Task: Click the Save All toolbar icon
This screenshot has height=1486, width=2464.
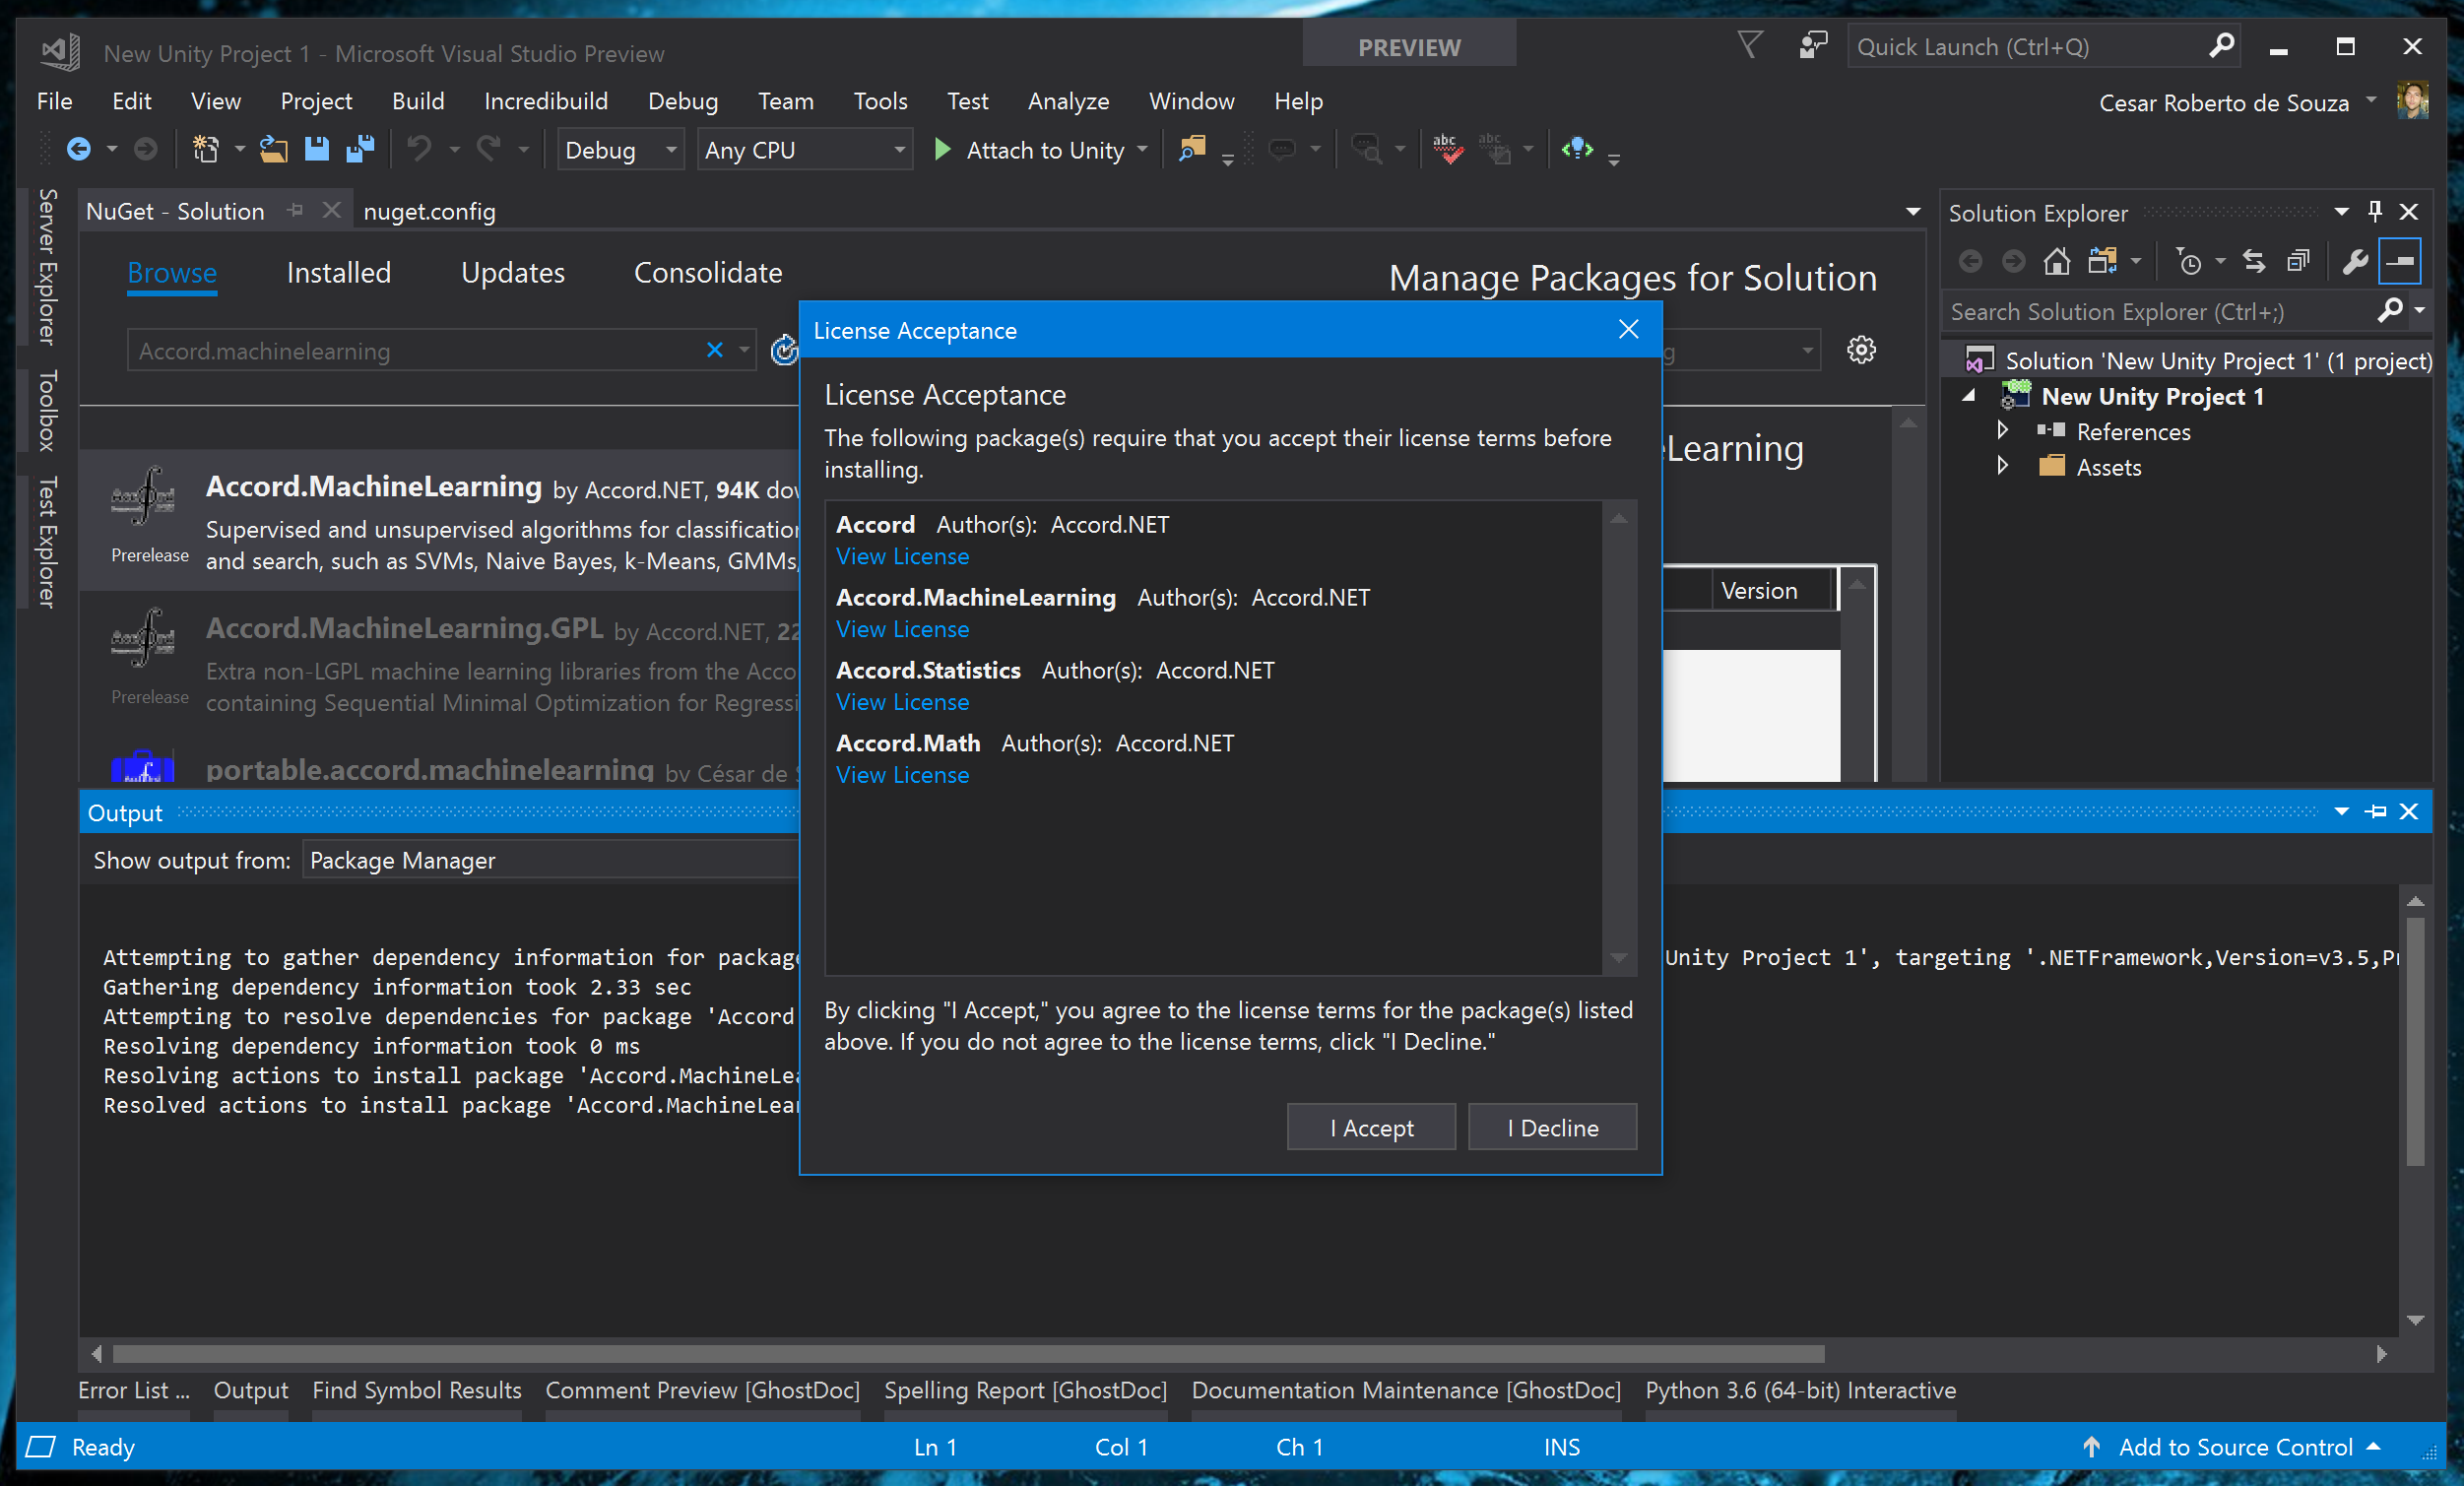Action: click(x=360, y=150)
